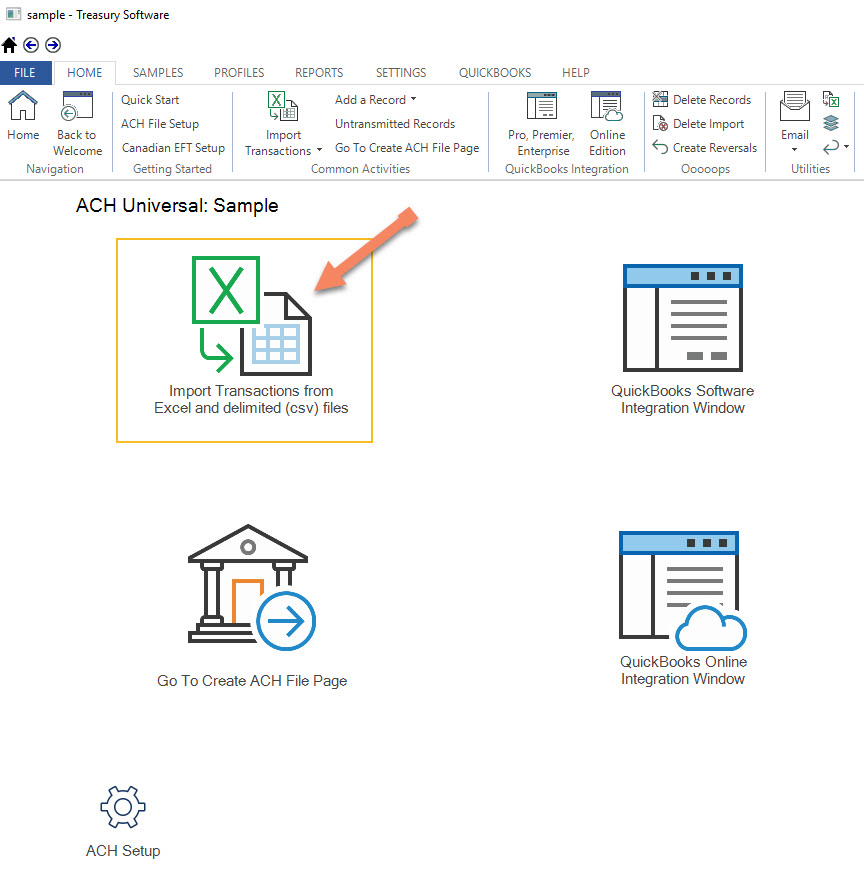Select the HOME ribbon tab
864x869 pixels.
85,73
